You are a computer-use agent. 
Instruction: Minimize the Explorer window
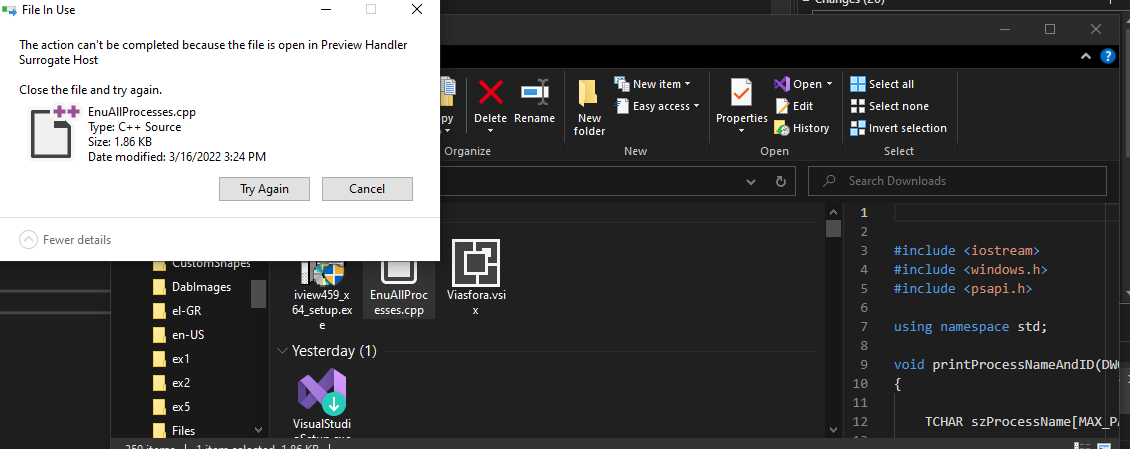[x=1004, y=29]
